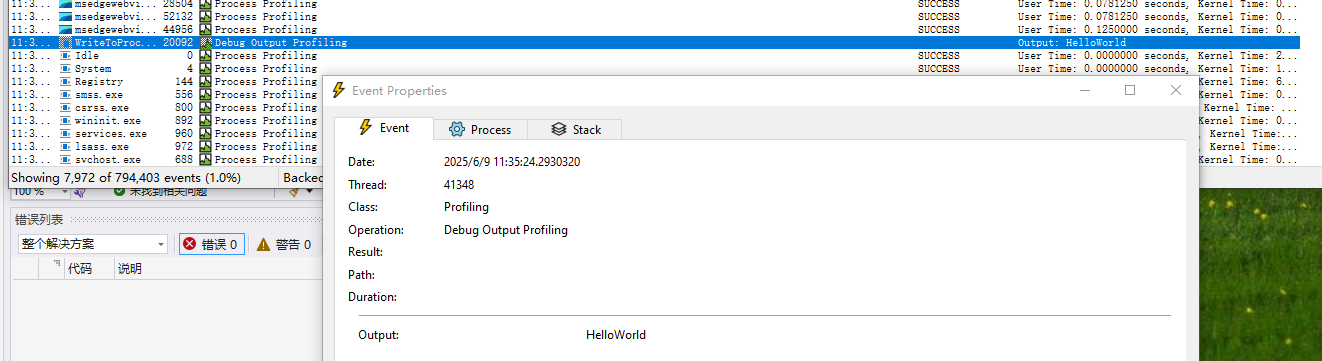The width and height of the screenshot is (1322, 361).
Task: Click the process icon beside wininit.exe
Action: coord(66,121)
